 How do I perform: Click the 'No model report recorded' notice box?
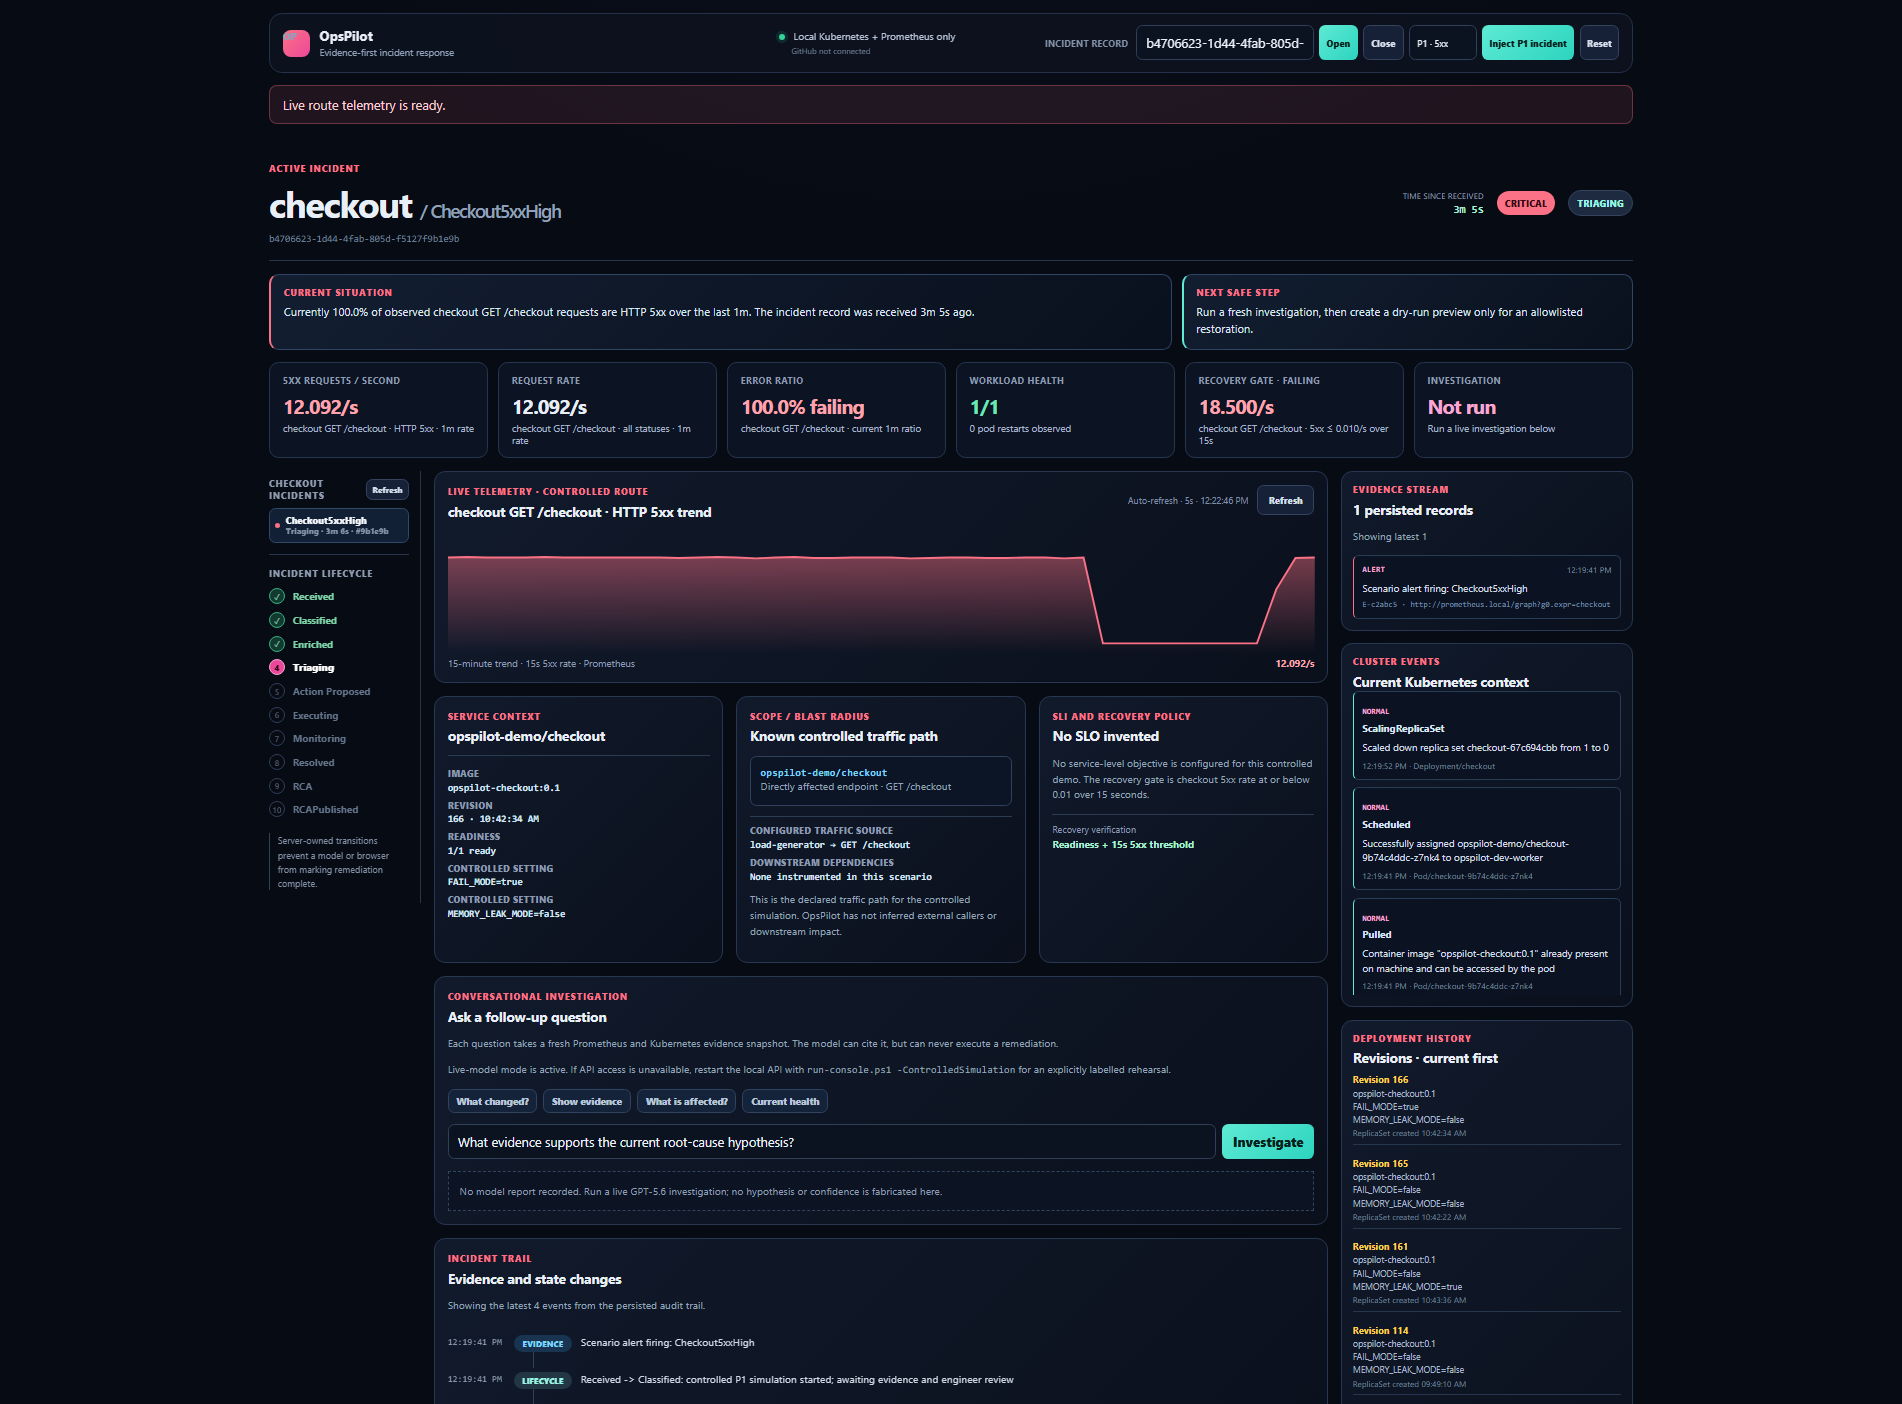pos(880,1191)
